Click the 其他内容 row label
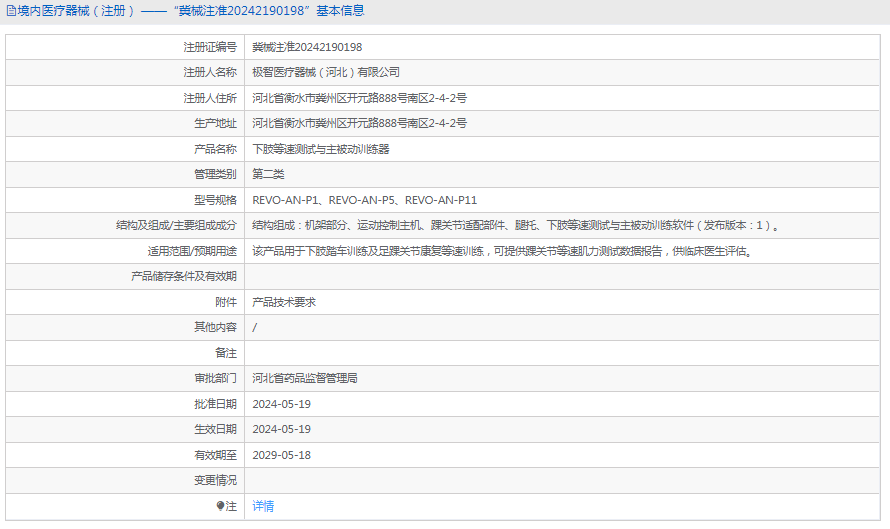890x529 pixels. click(x=215, y=327)
